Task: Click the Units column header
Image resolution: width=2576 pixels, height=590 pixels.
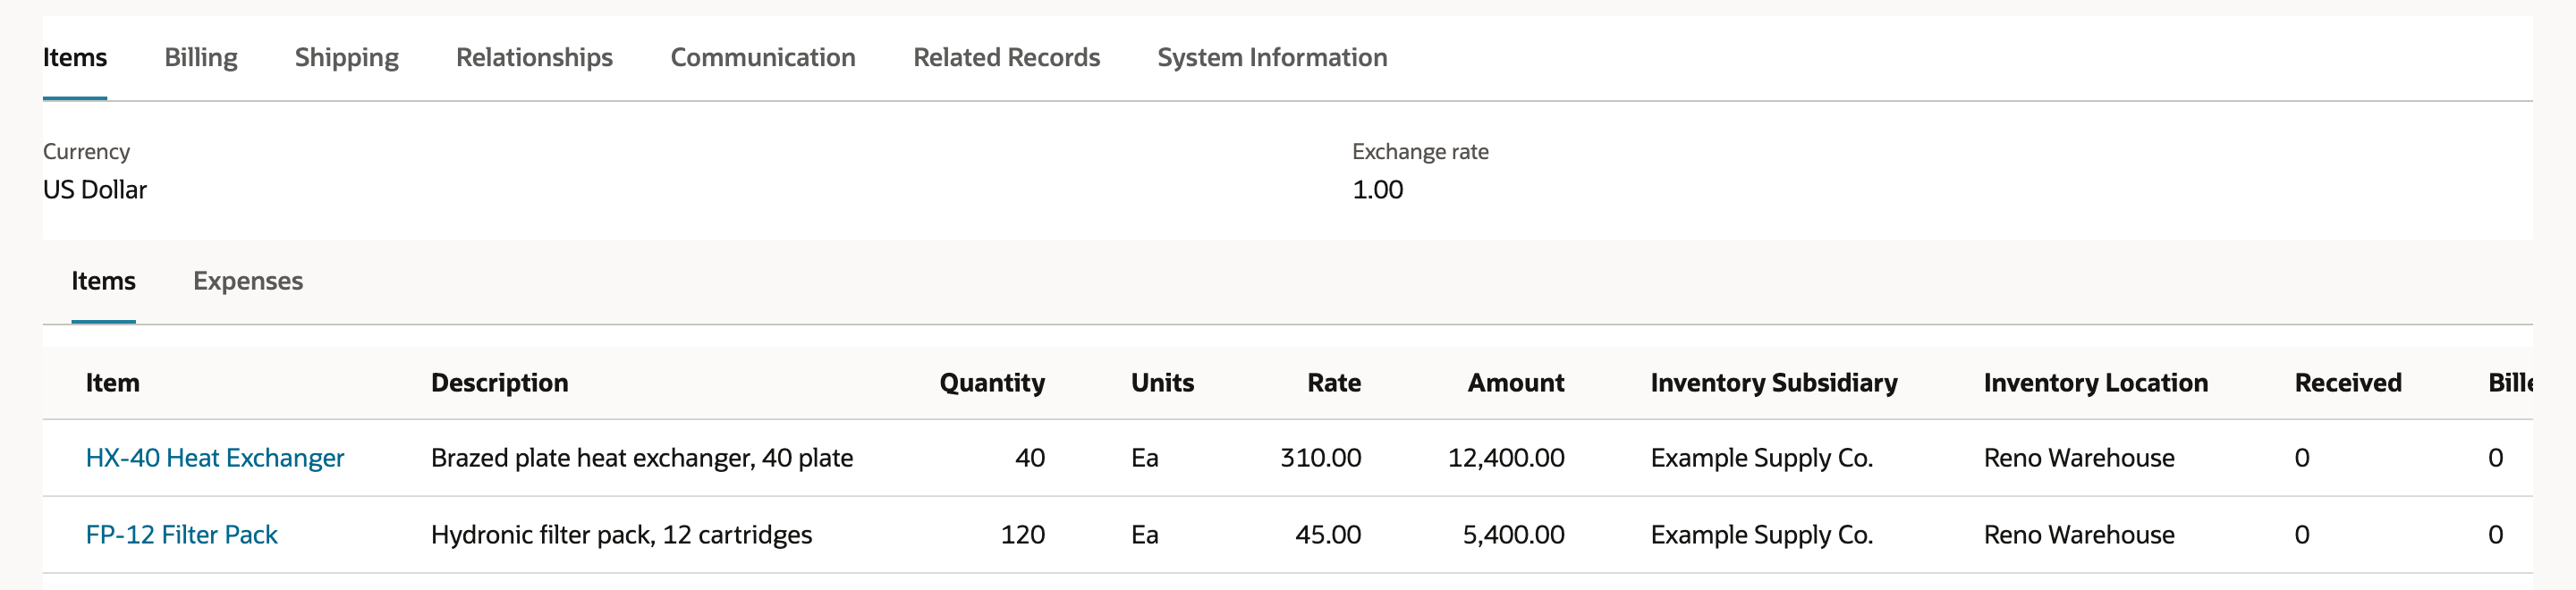Action: coord(1162,383)
